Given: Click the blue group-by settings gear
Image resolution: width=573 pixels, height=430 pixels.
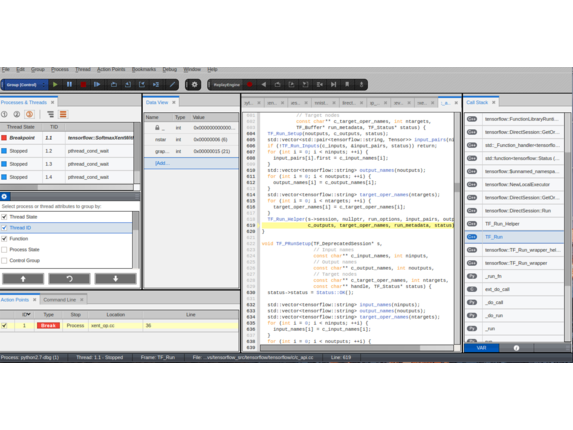Looking at the screenshot, I should click(4, 197).
